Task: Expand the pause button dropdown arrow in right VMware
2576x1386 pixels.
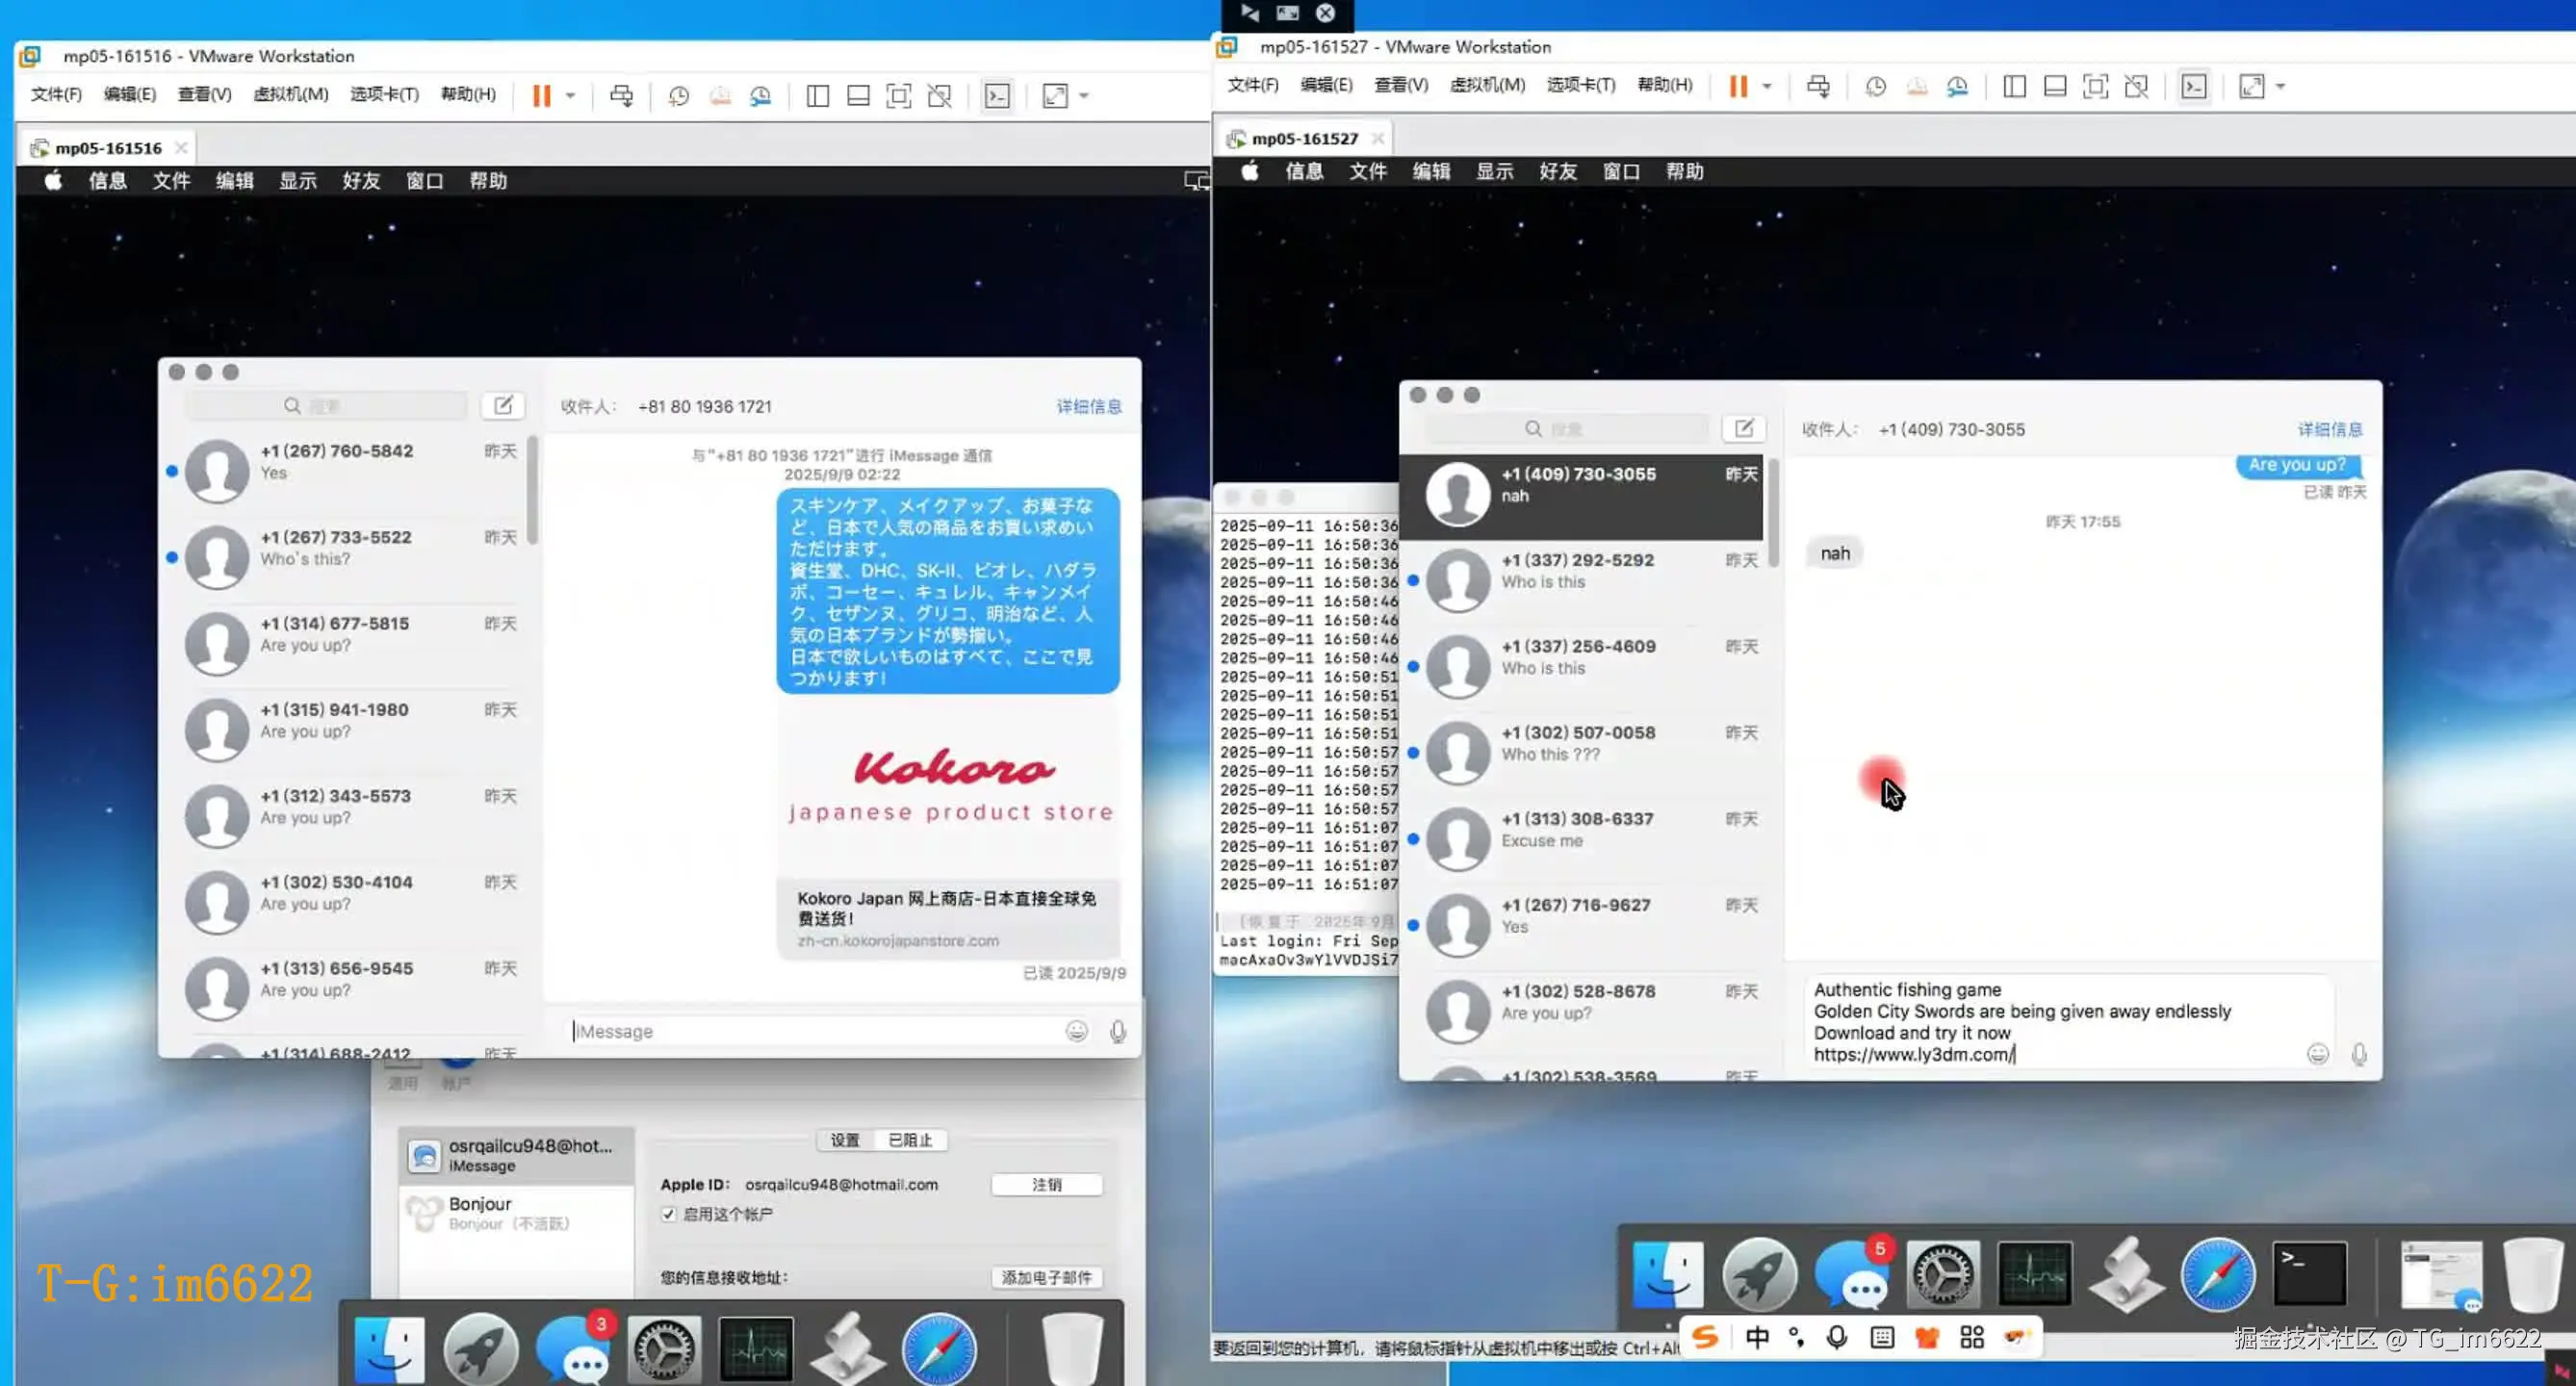Action: coord(1766,87)
